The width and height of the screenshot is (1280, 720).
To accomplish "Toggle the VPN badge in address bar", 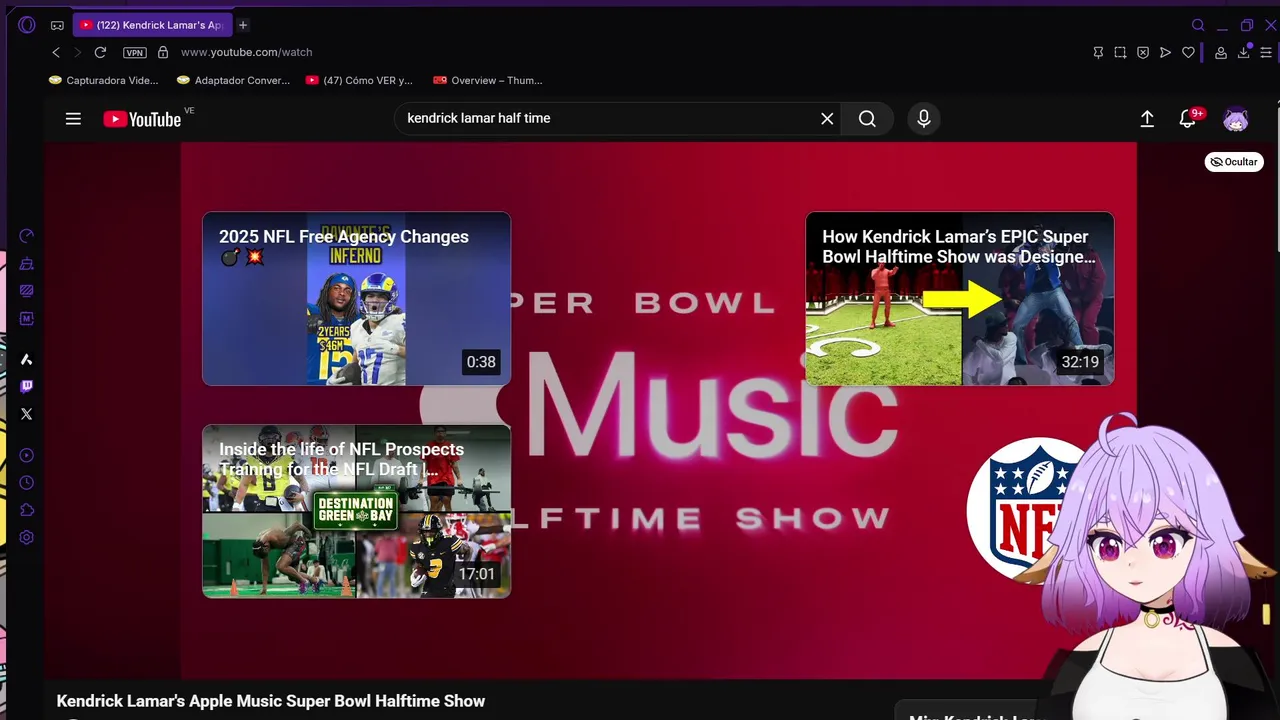I will (134, 52).
